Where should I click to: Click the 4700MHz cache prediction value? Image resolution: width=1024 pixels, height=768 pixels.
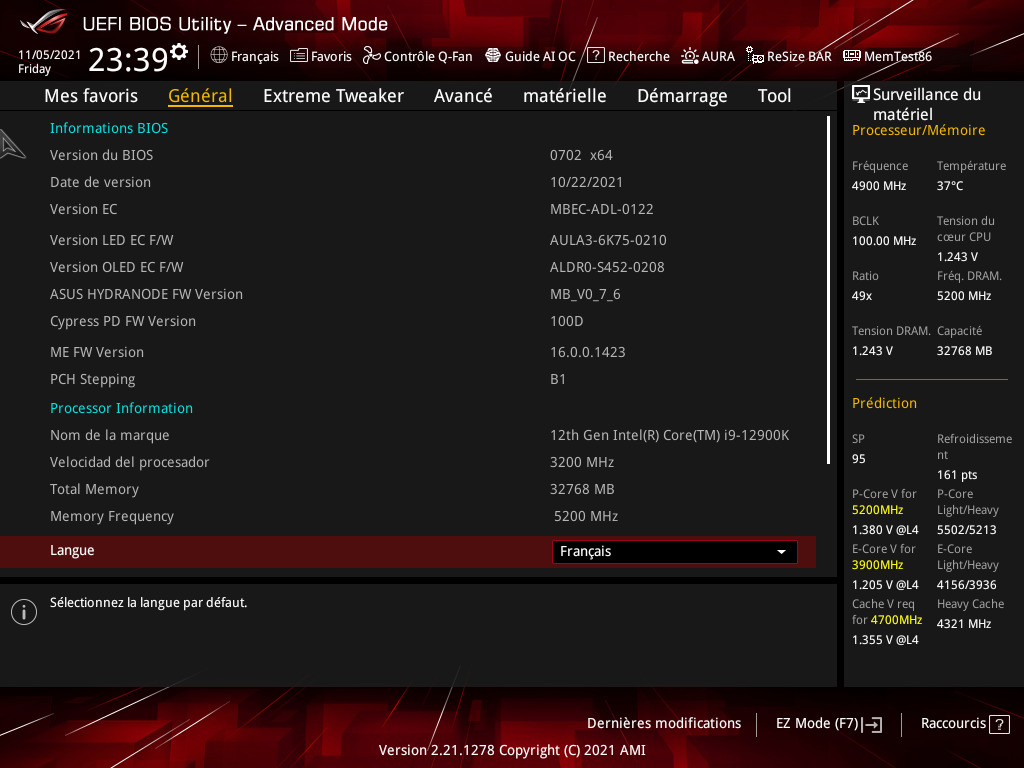point(896,620)
